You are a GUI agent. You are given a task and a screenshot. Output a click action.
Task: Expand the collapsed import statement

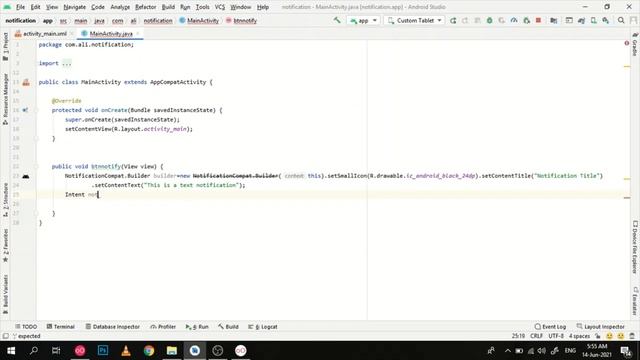pos(67,63)
